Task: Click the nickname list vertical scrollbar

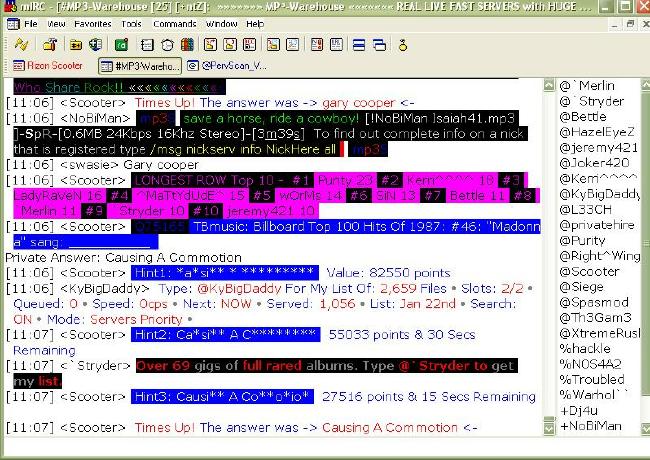Action: [641, 250]
